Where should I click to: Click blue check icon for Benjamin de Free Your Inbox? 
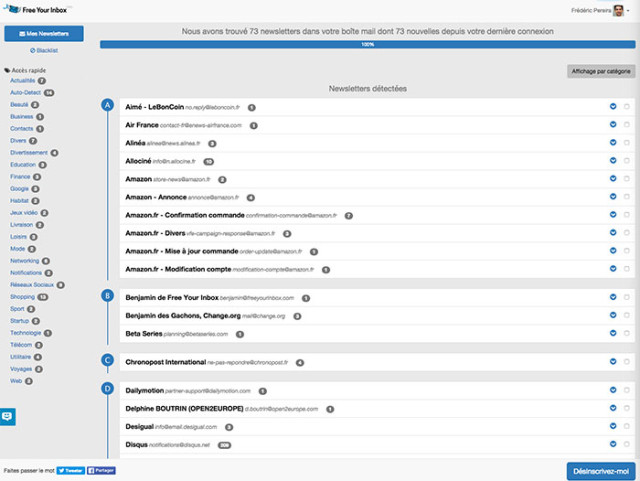point(613,297)
